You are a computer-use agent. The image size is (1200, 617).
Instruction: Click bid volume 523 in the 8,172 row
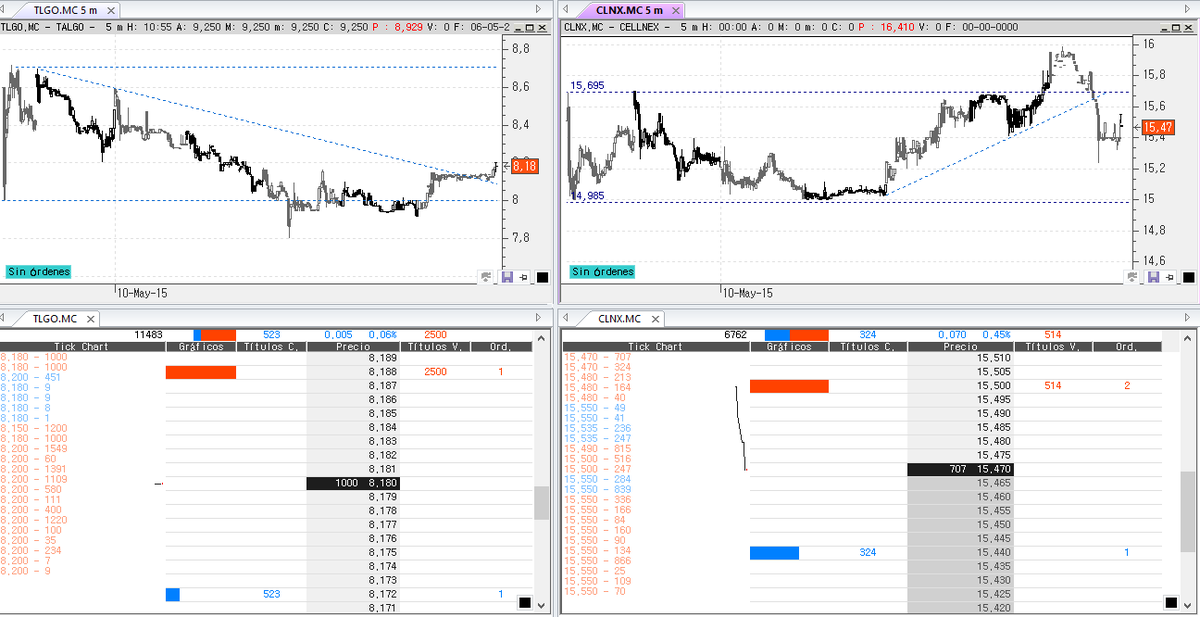pyautogui.click(x=271, y=594)
